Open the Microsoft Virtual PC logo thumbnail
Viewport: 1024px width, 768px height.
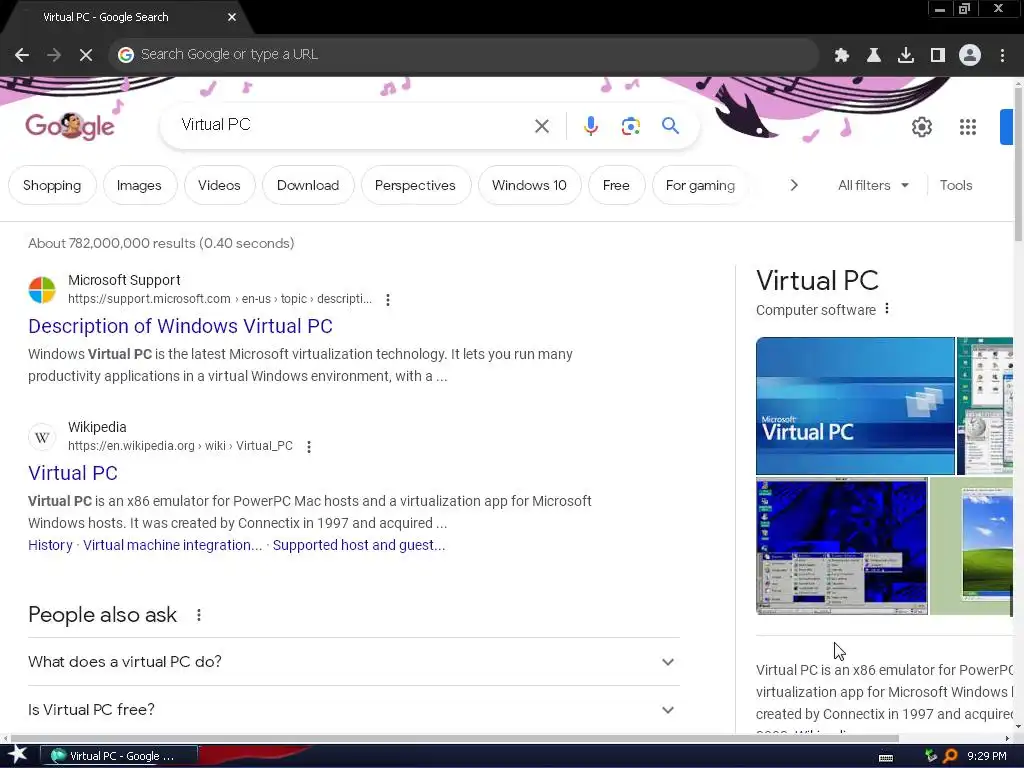tap(855, 406)
